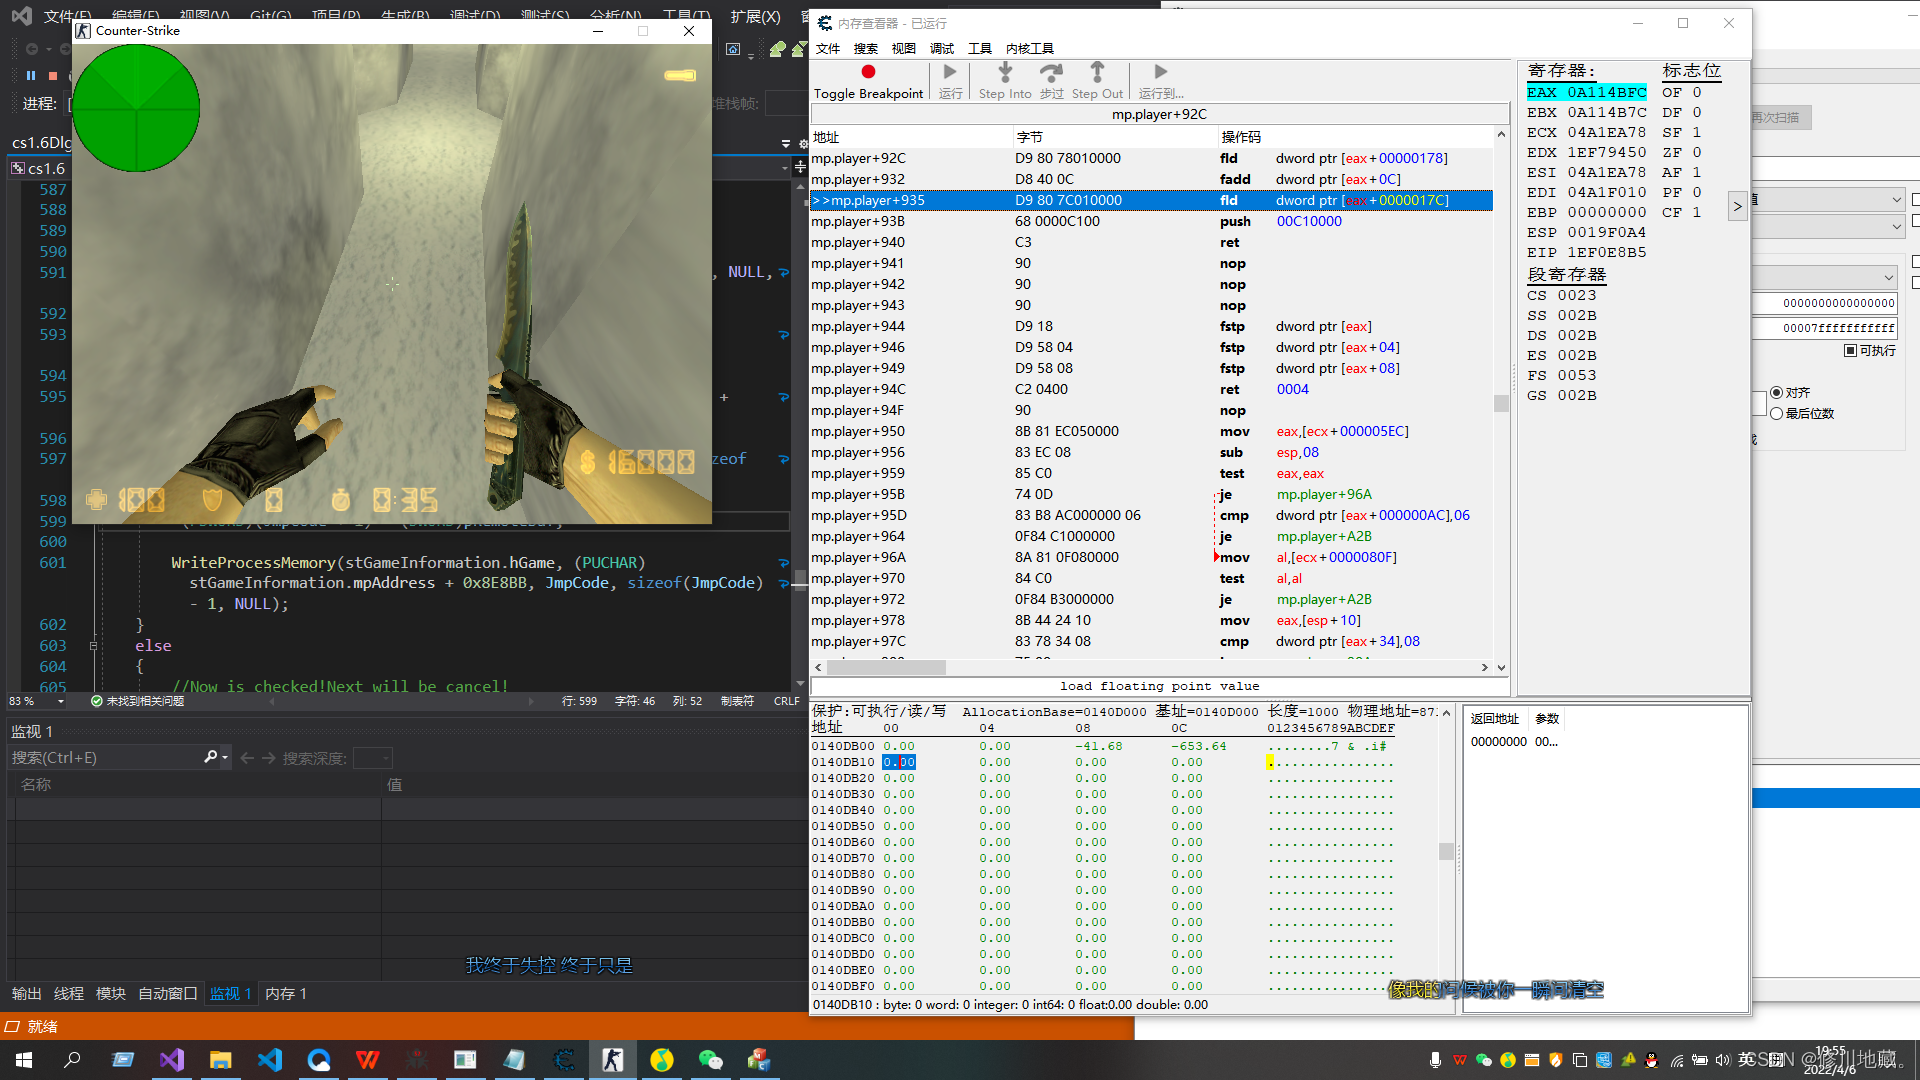This screenshot has height=1080, width=1920.
Task: Open the 工具 menu in Memory Viewer
Action: (980, 48)
